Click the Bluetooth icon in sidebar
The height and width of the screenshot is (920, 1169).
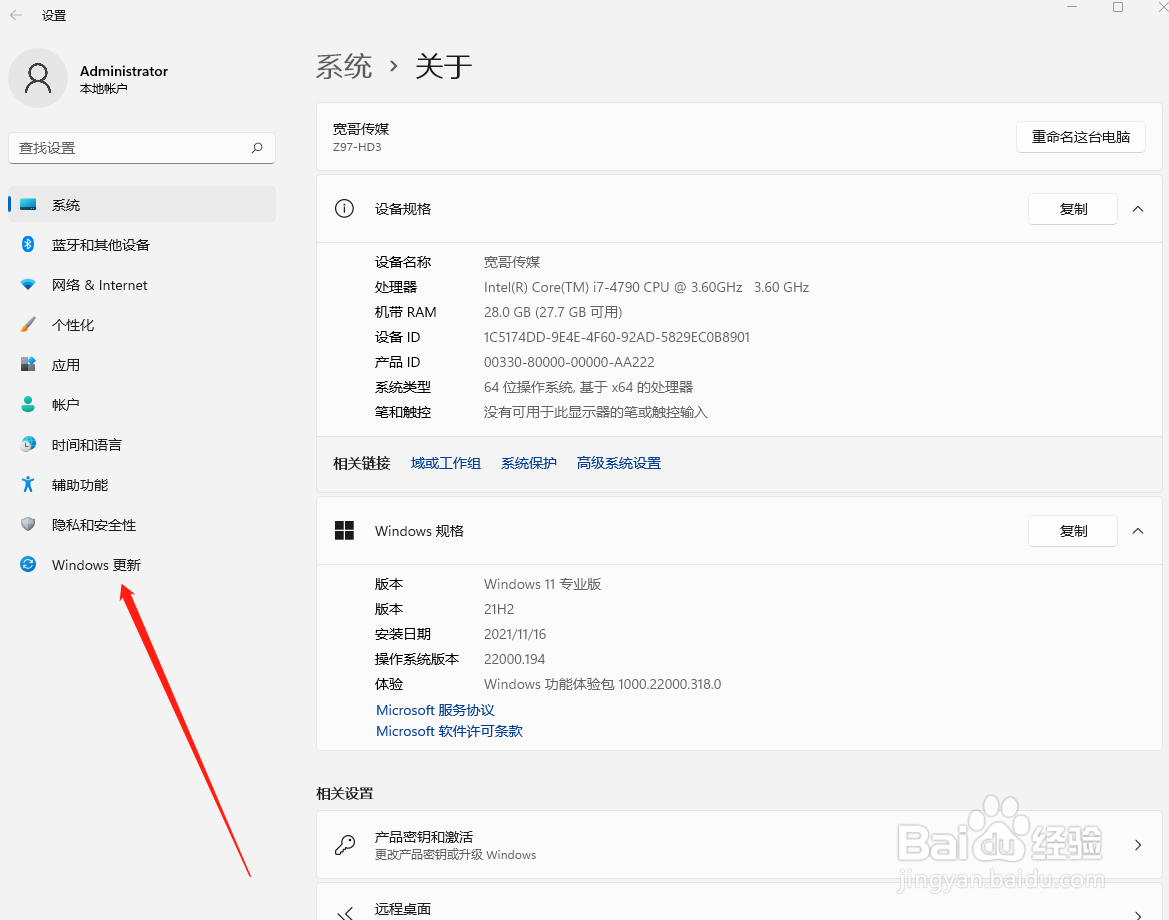[x=28, y=245]
